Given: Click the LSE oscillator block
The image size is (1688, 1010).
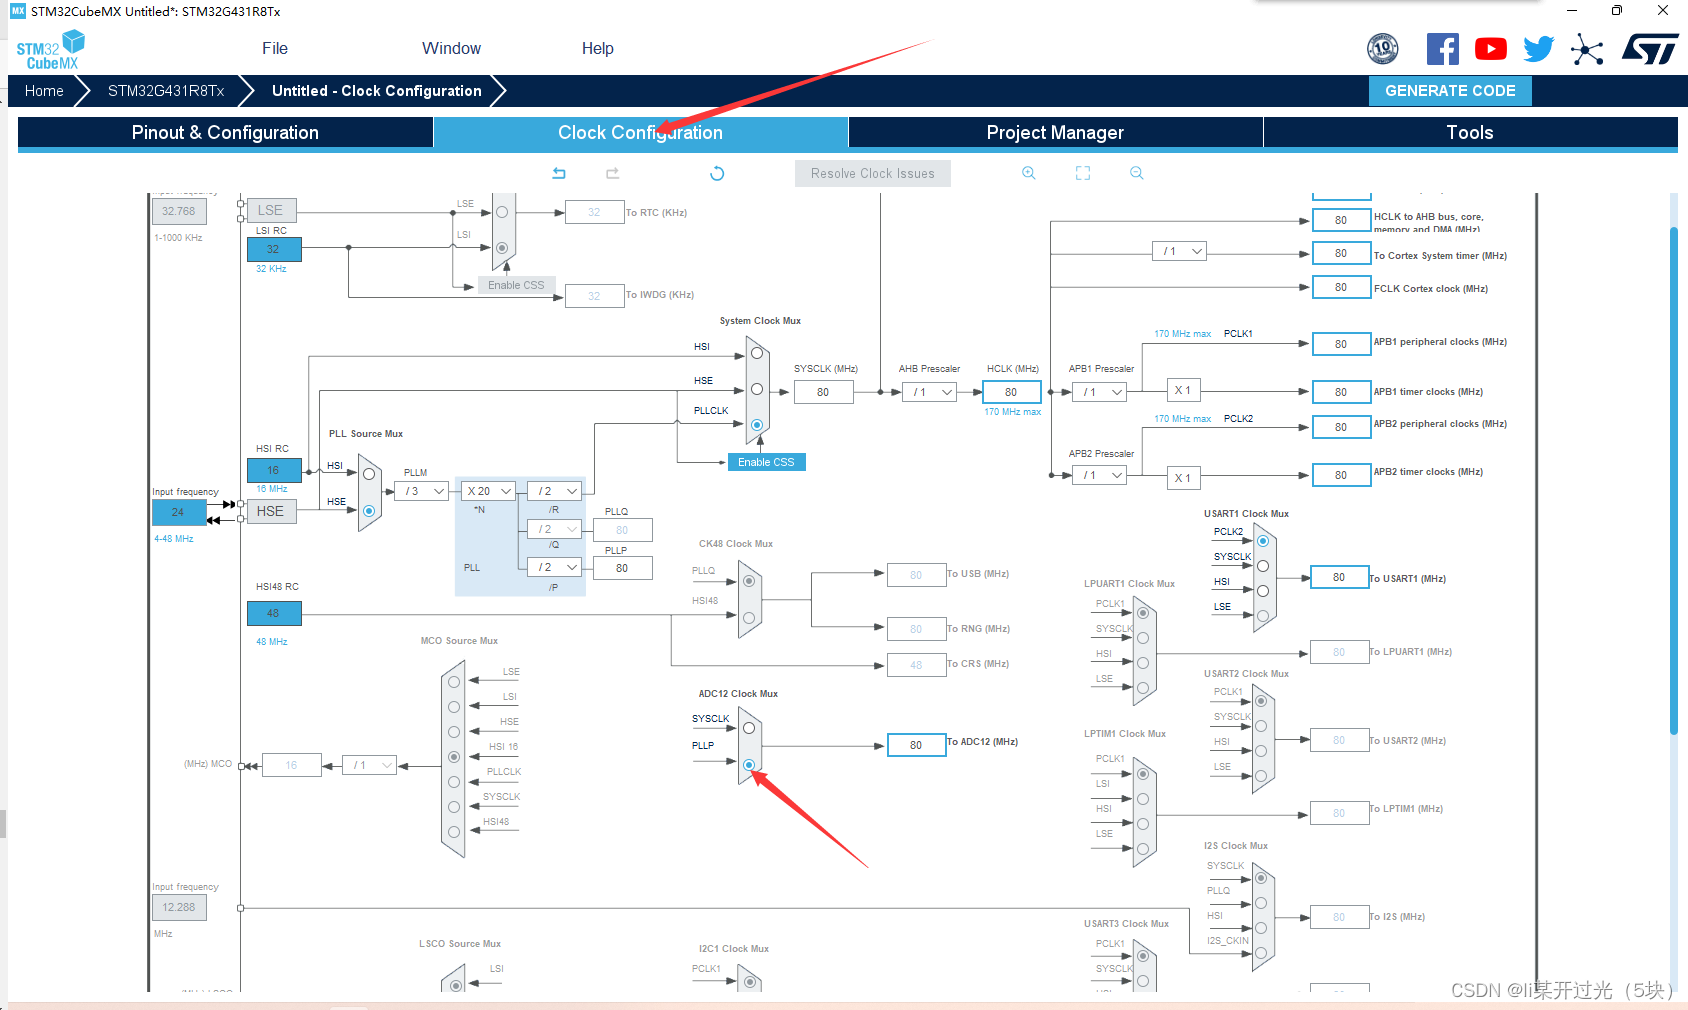Looking at the screenshot, I should pos(271,210).
